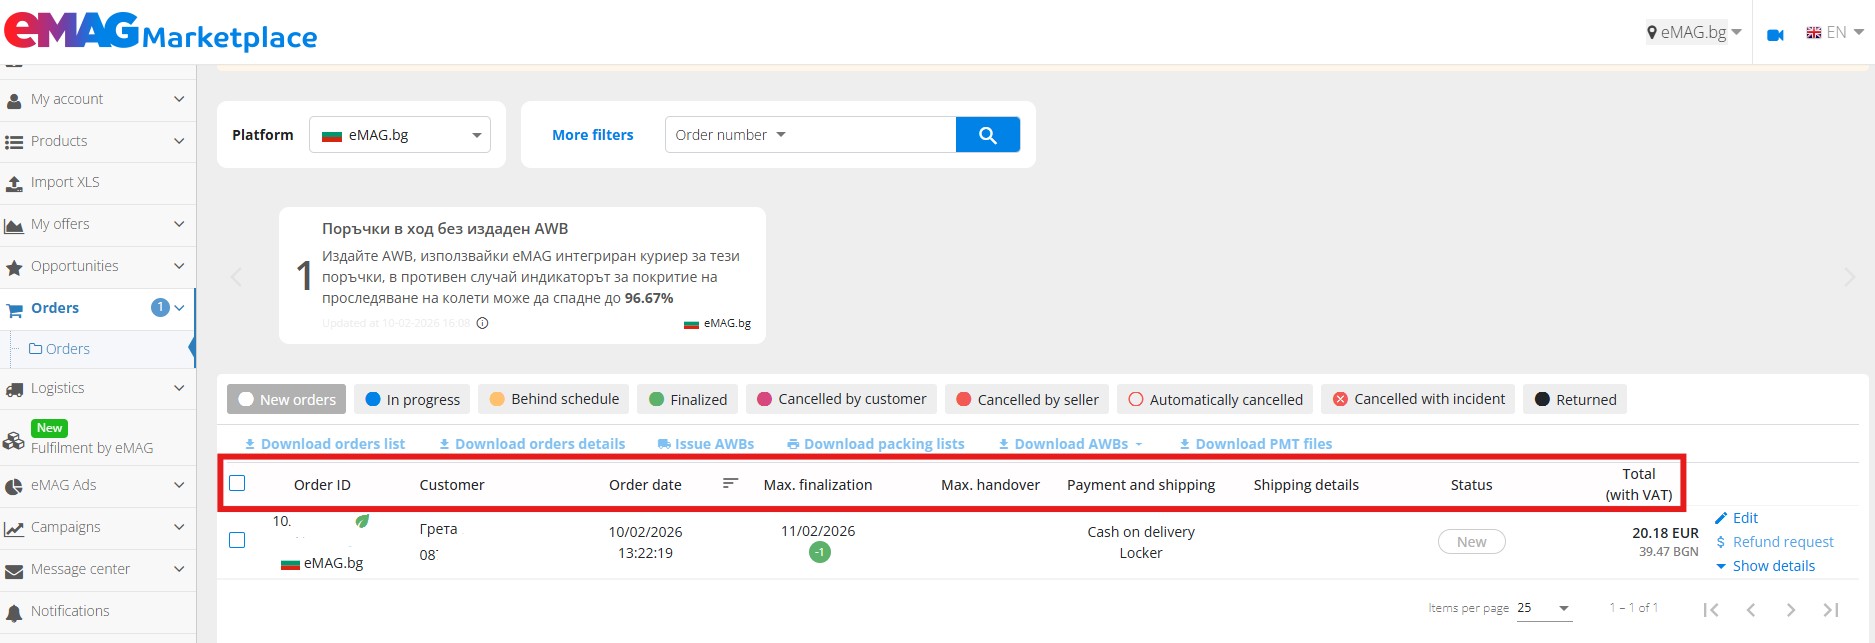Click the Campaigns line chart icon
1875x643 pixels.
coord(14,528)
